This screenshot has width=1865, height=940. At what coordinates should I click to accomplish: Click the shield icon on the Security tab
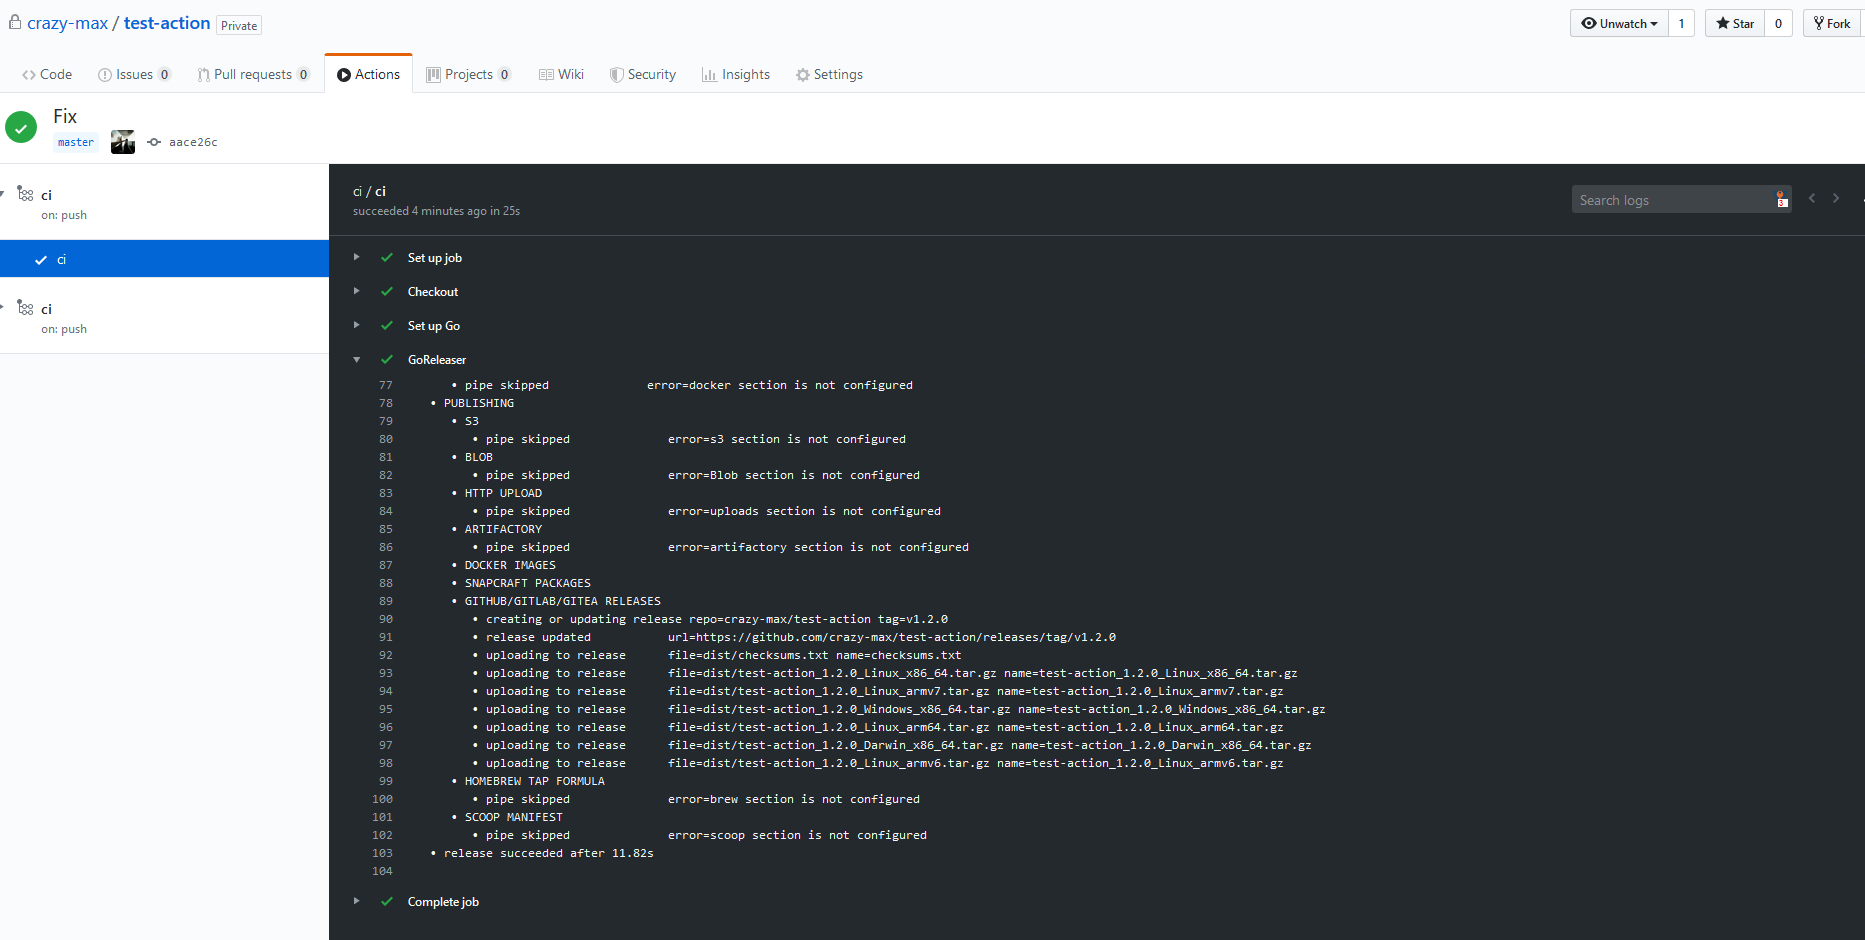point(616,74)
